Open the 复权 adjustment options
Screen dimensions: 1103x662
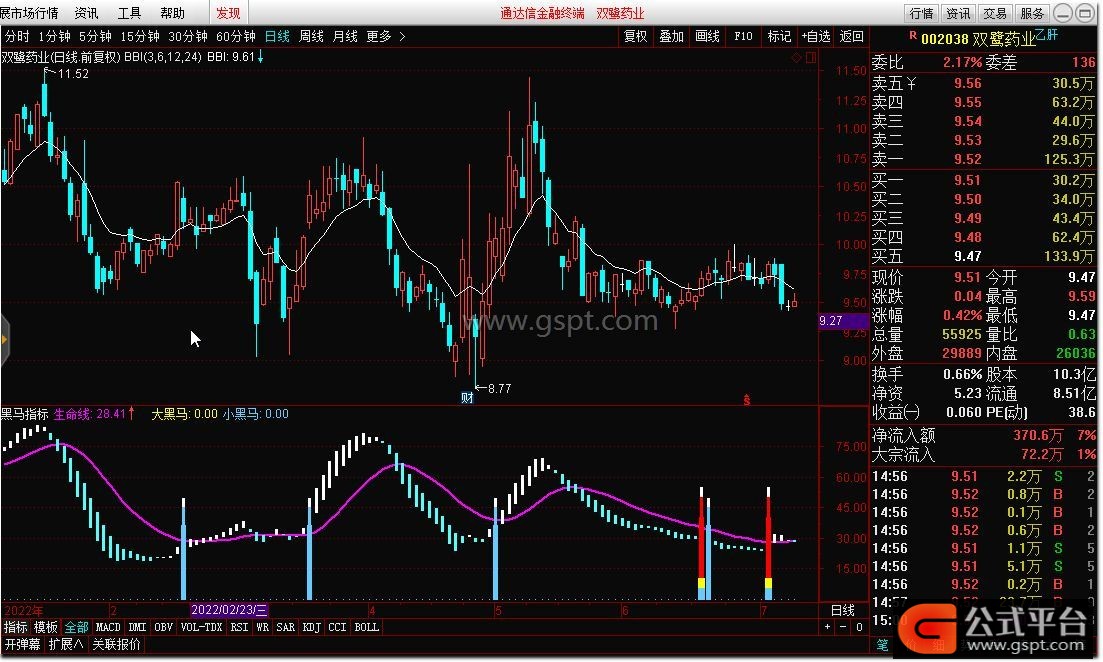point(635,36)
